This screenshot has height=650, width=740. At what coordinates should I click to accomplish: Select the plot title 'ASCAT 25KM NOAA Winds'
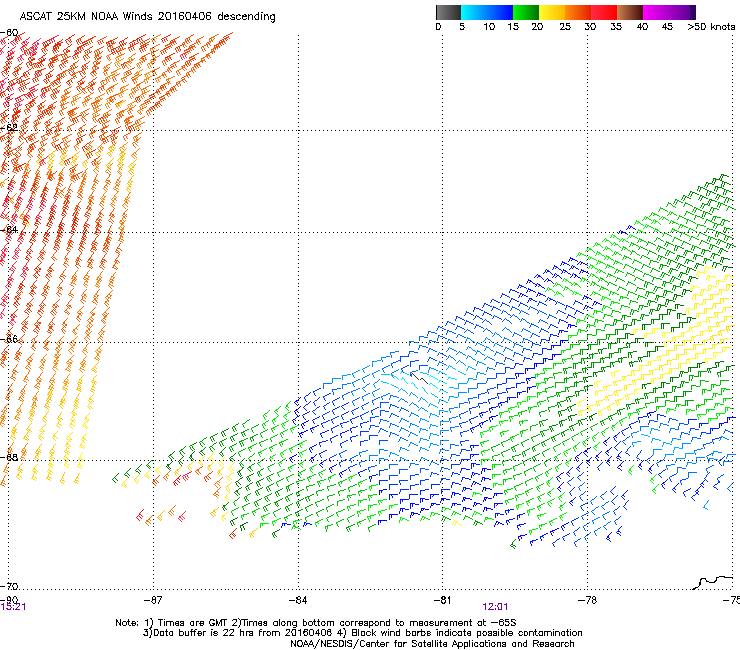86,16
